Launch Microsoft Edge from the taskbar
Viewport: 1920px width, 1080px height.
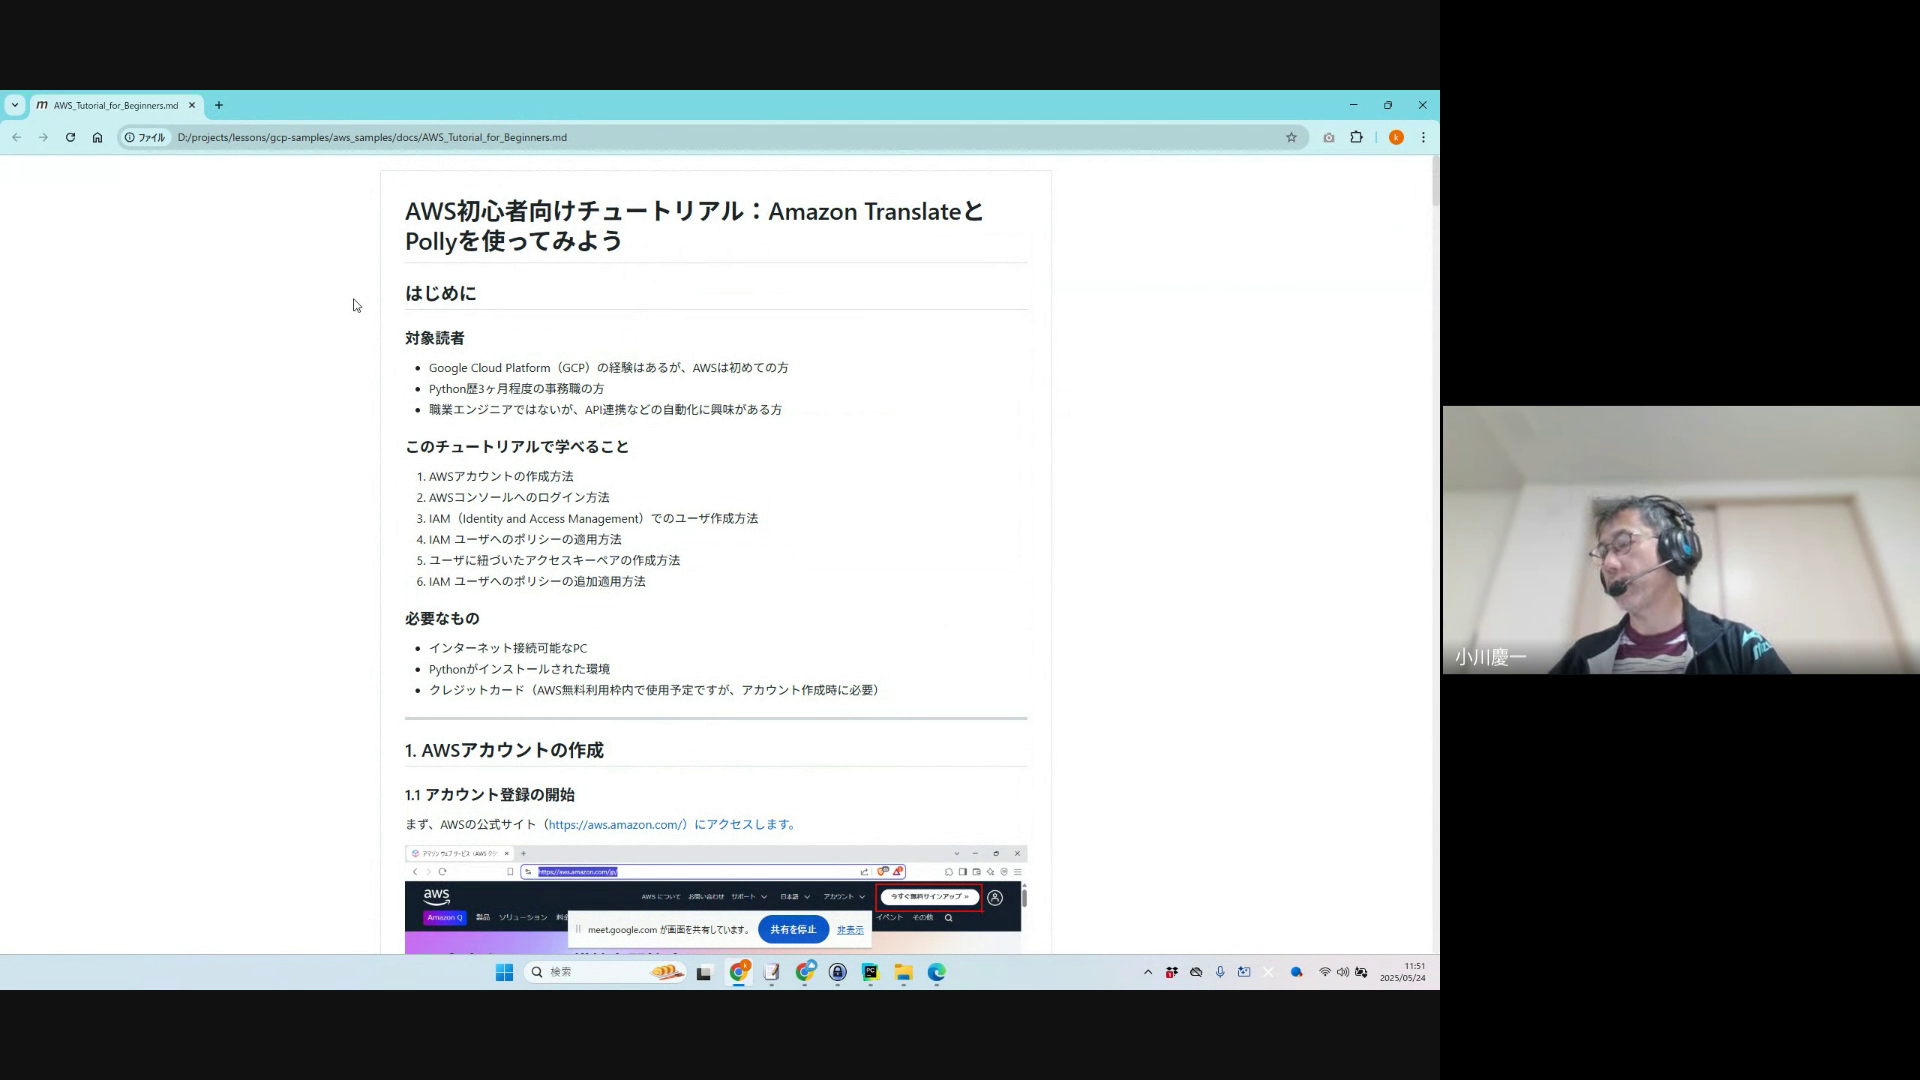[x=936, y=972]
